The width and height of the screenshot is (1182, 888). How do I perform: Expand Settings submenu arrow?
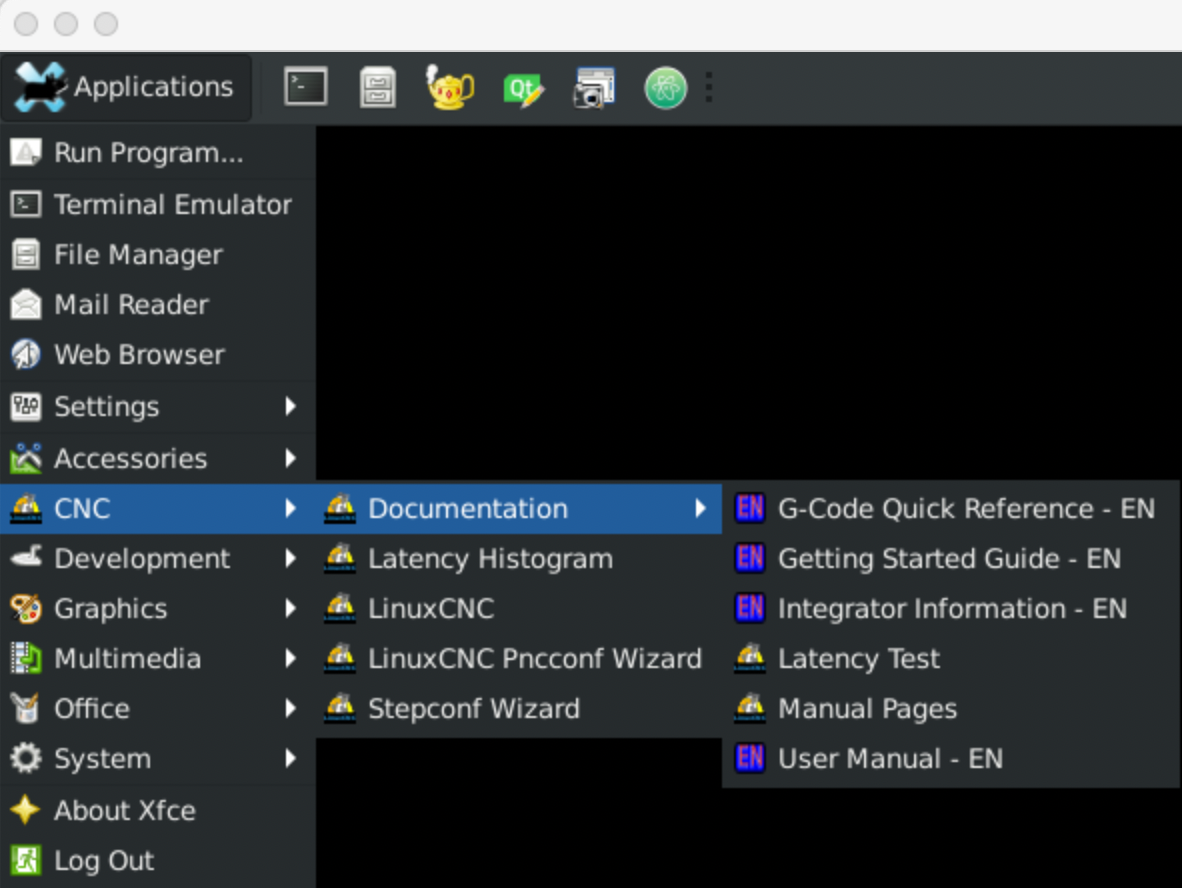point(290,407)
